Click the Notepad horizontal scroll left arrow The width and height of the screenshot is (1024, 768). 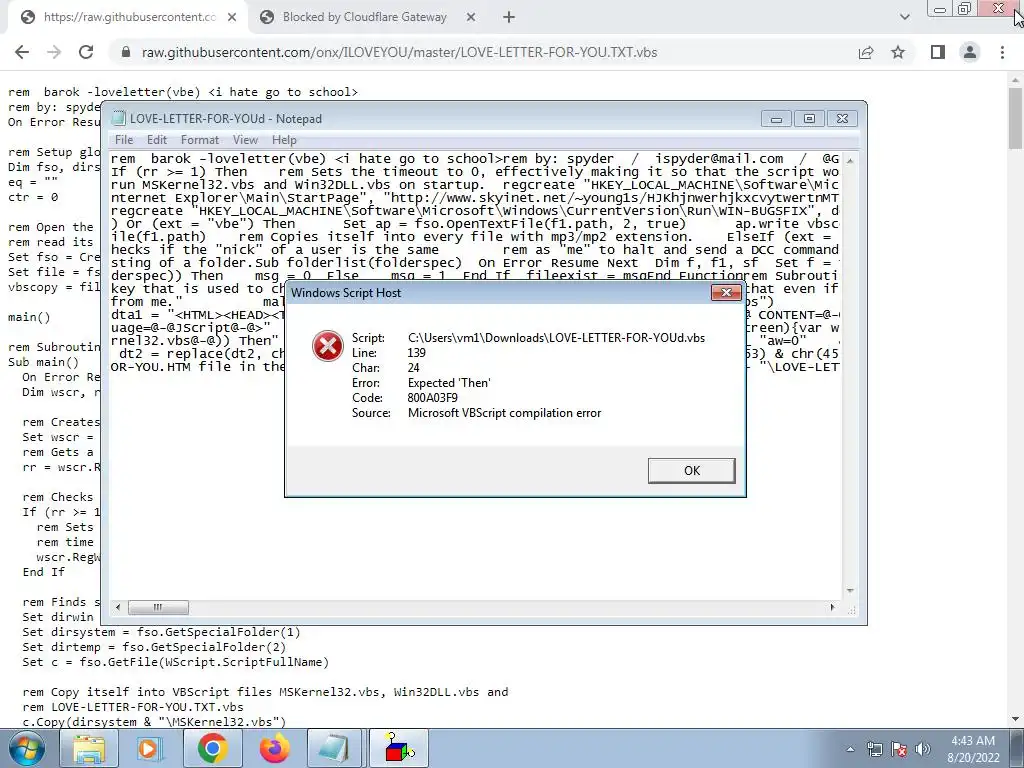pos(118,607)
